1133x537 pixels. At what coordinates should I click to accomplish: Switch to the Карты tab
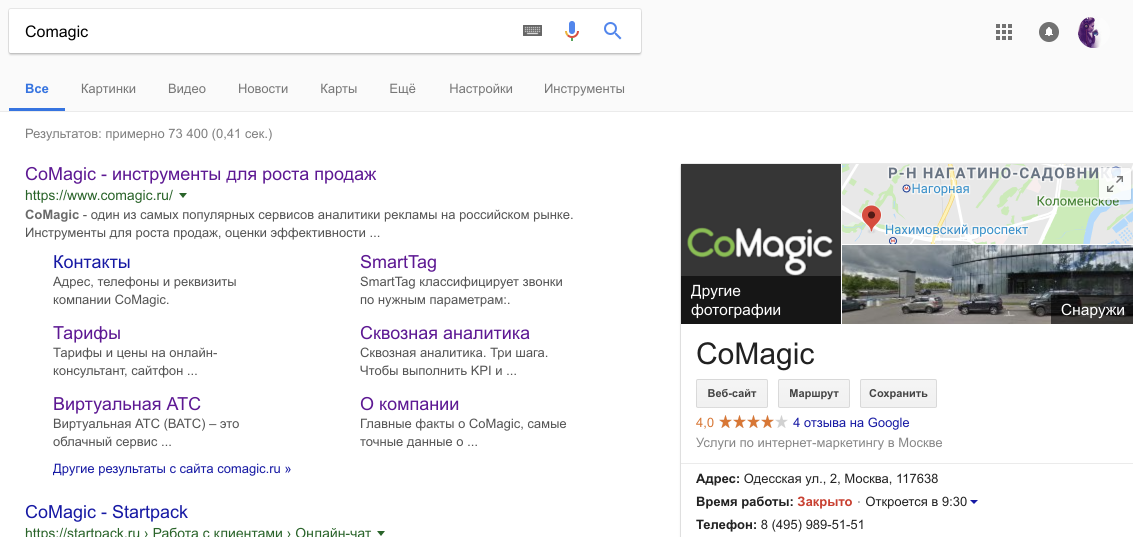pos(338,89)
